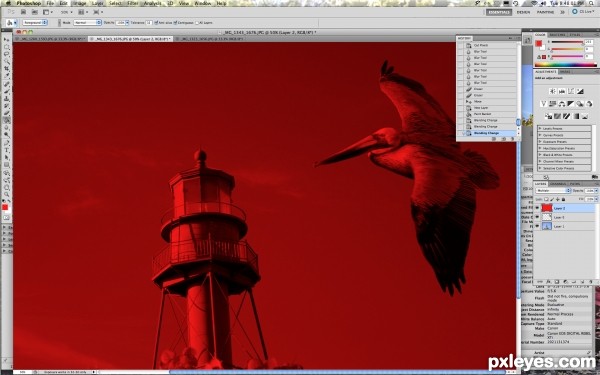The image size is (600, 375).
Task: Toggle visibility of Layer 1
Action: [537, 226]
